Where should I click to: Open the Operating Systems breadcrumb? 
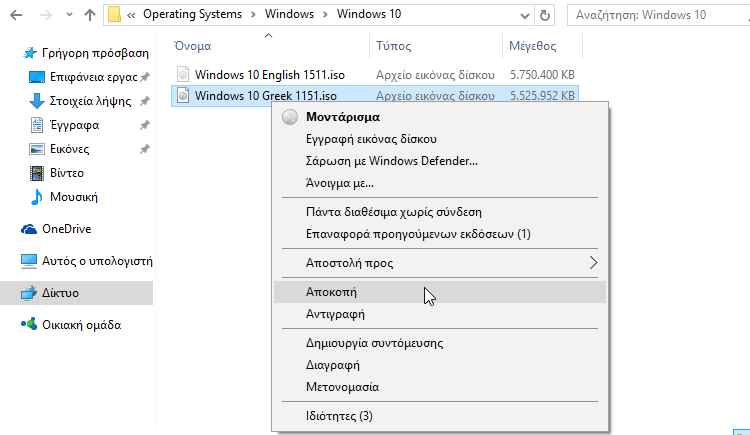[192, 14]
